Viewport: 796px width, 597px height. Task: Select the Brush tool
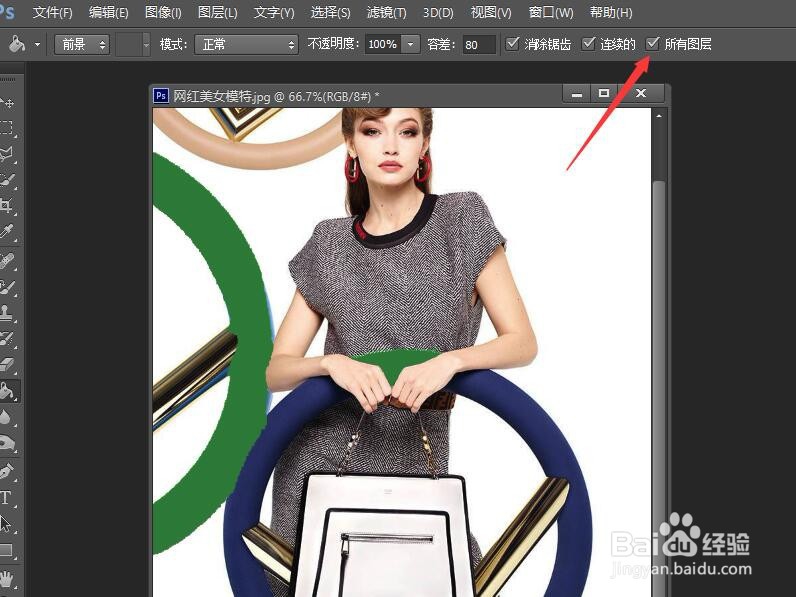coord(7,287)
